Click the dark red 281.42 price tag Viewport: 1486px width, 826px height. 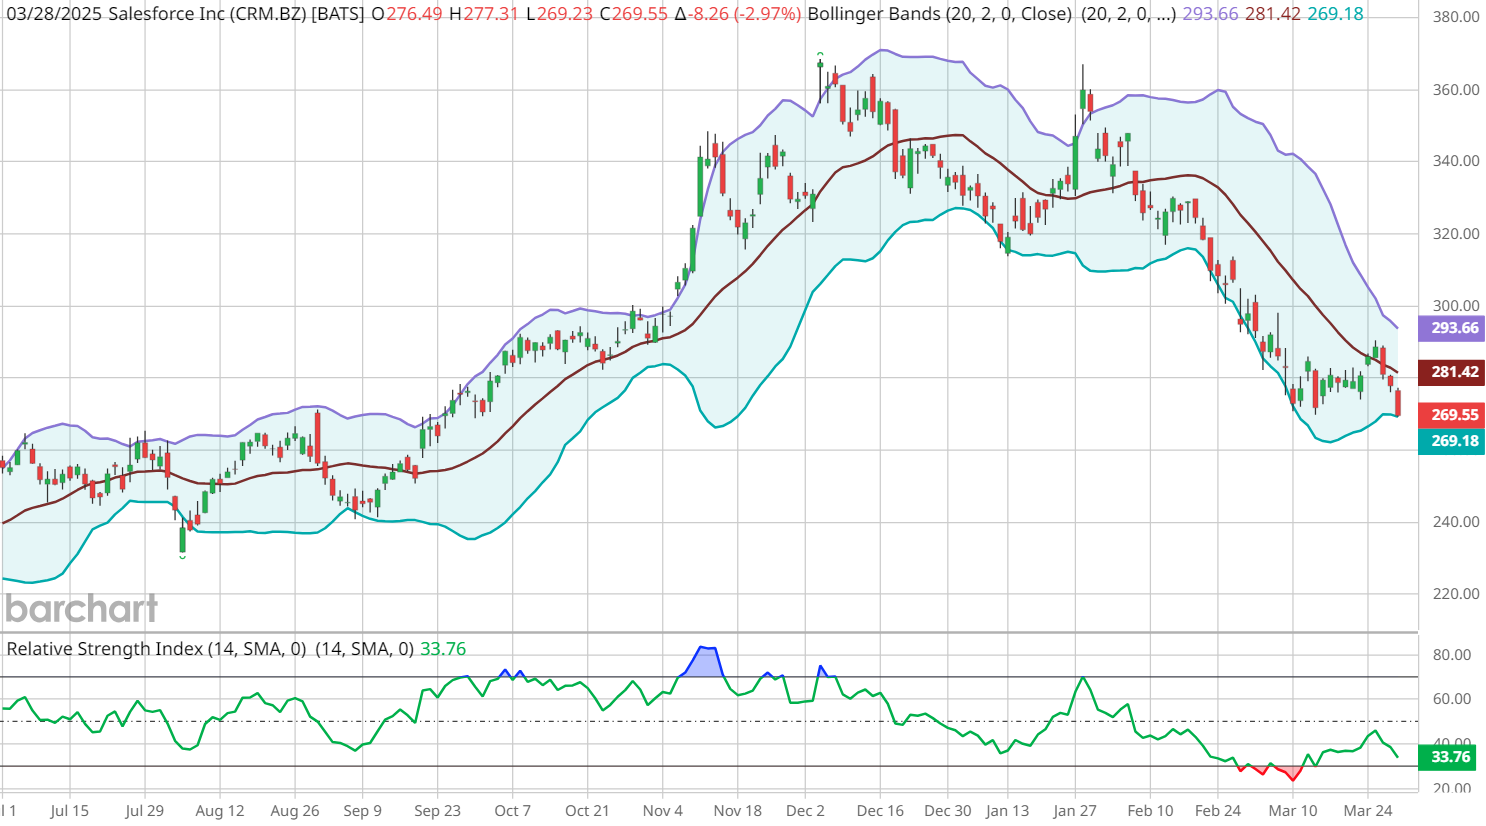pos(1452,372)
